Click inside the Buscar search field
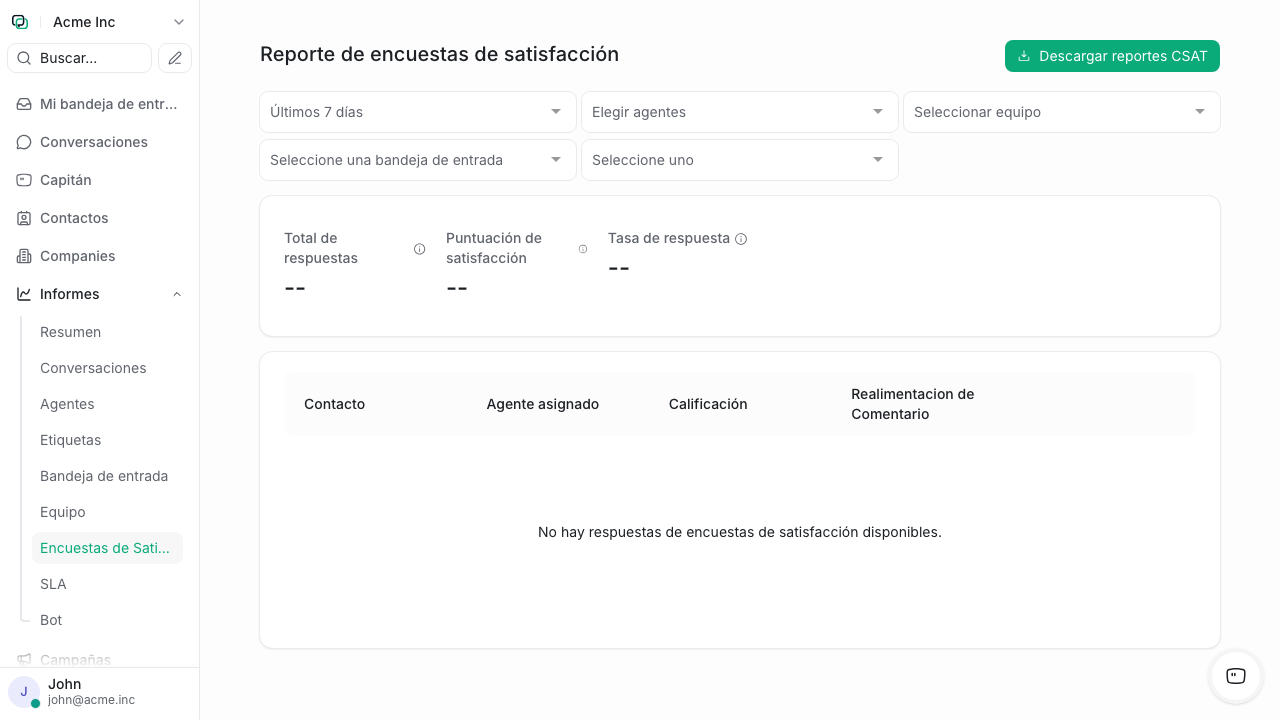Screen dimensions: 1280x720 pyautogui.click(x=79, y=58)
